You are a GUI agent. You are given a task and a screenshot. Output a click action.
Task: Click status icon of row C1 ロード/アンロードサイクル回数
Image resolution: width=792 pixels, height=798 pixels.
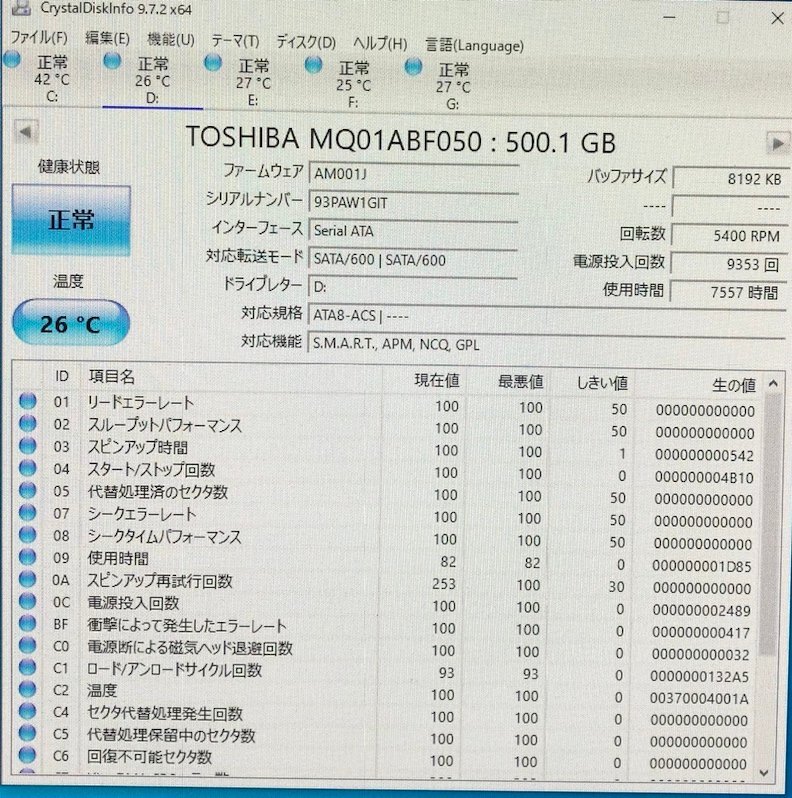pos(27,667)
